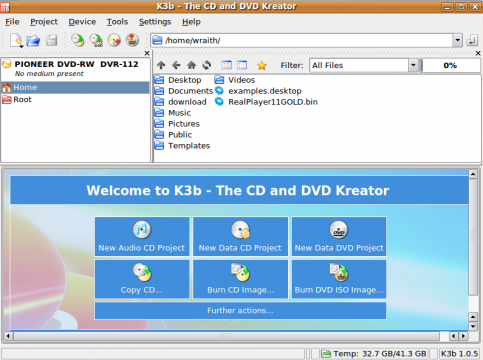Click the New Data CD Project disc icon
The height and width of the screenshot is (360, 483).
(241, 230)
